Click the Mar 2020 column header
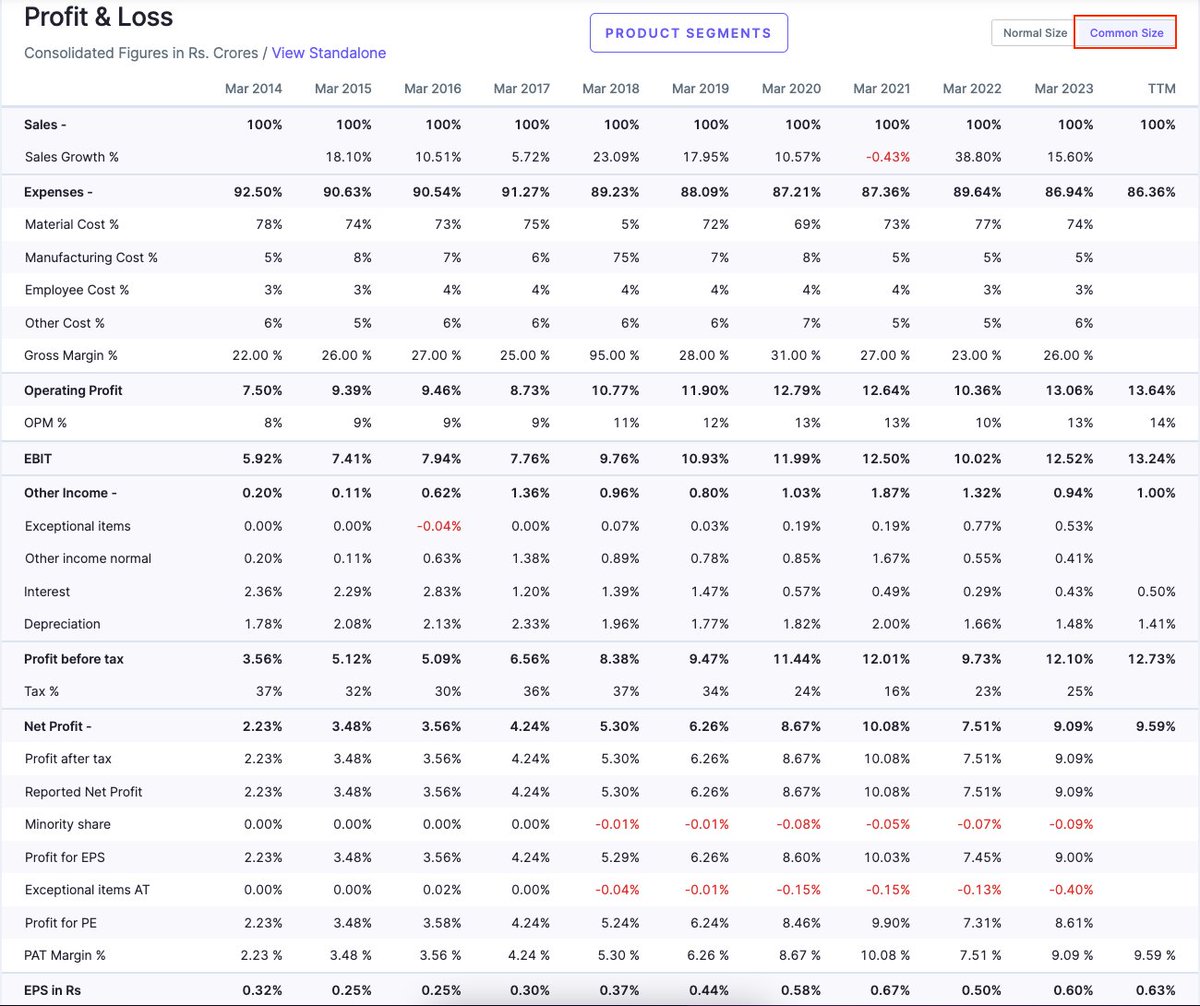This screenshot has height=1006, width=1200. point(791,89)
